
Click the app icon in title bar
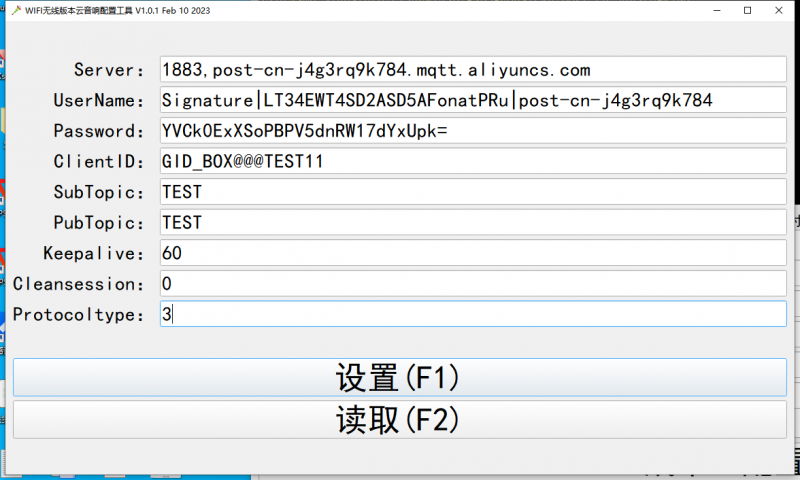tap(15, 10)
